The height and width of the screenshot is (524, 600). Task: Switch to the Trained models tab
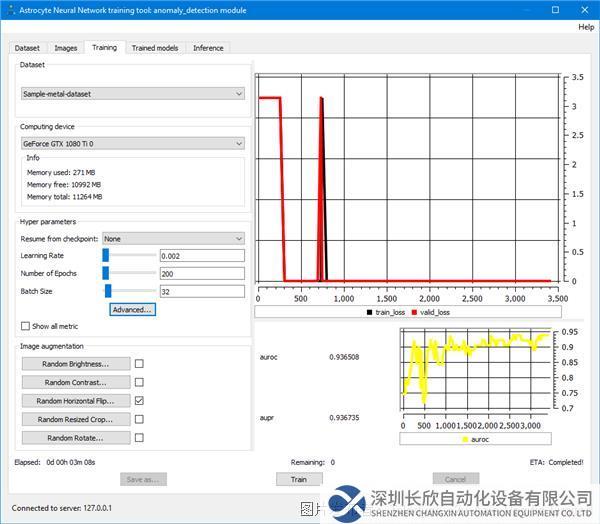[x=155, y=48]
